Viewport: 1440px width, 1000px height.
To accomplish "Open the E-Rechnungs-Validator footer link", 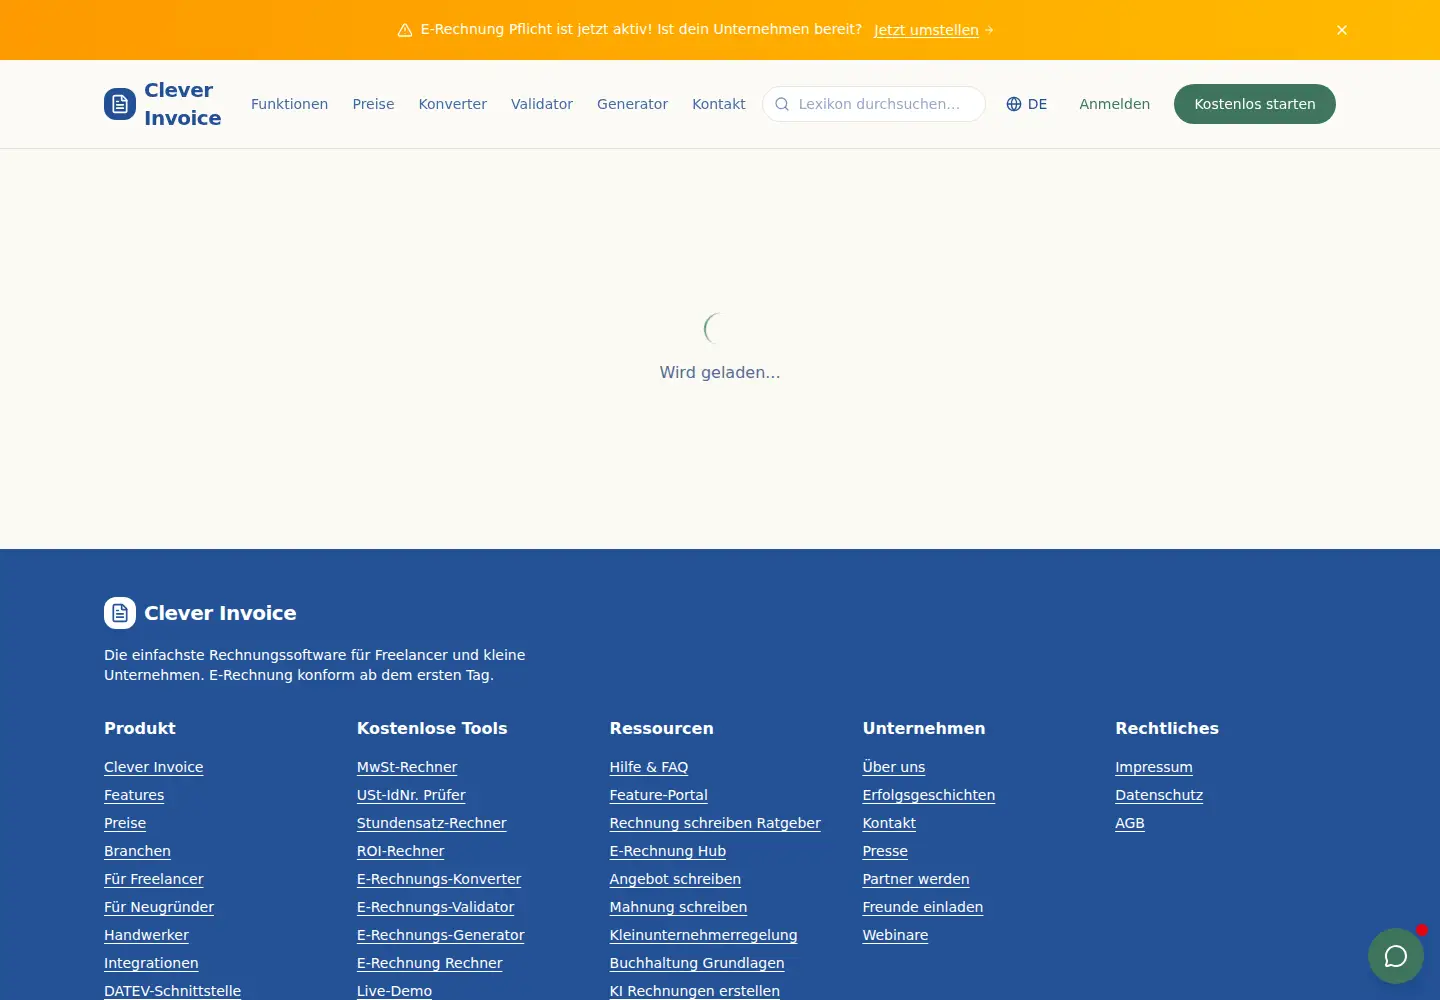I will (435, 907).
